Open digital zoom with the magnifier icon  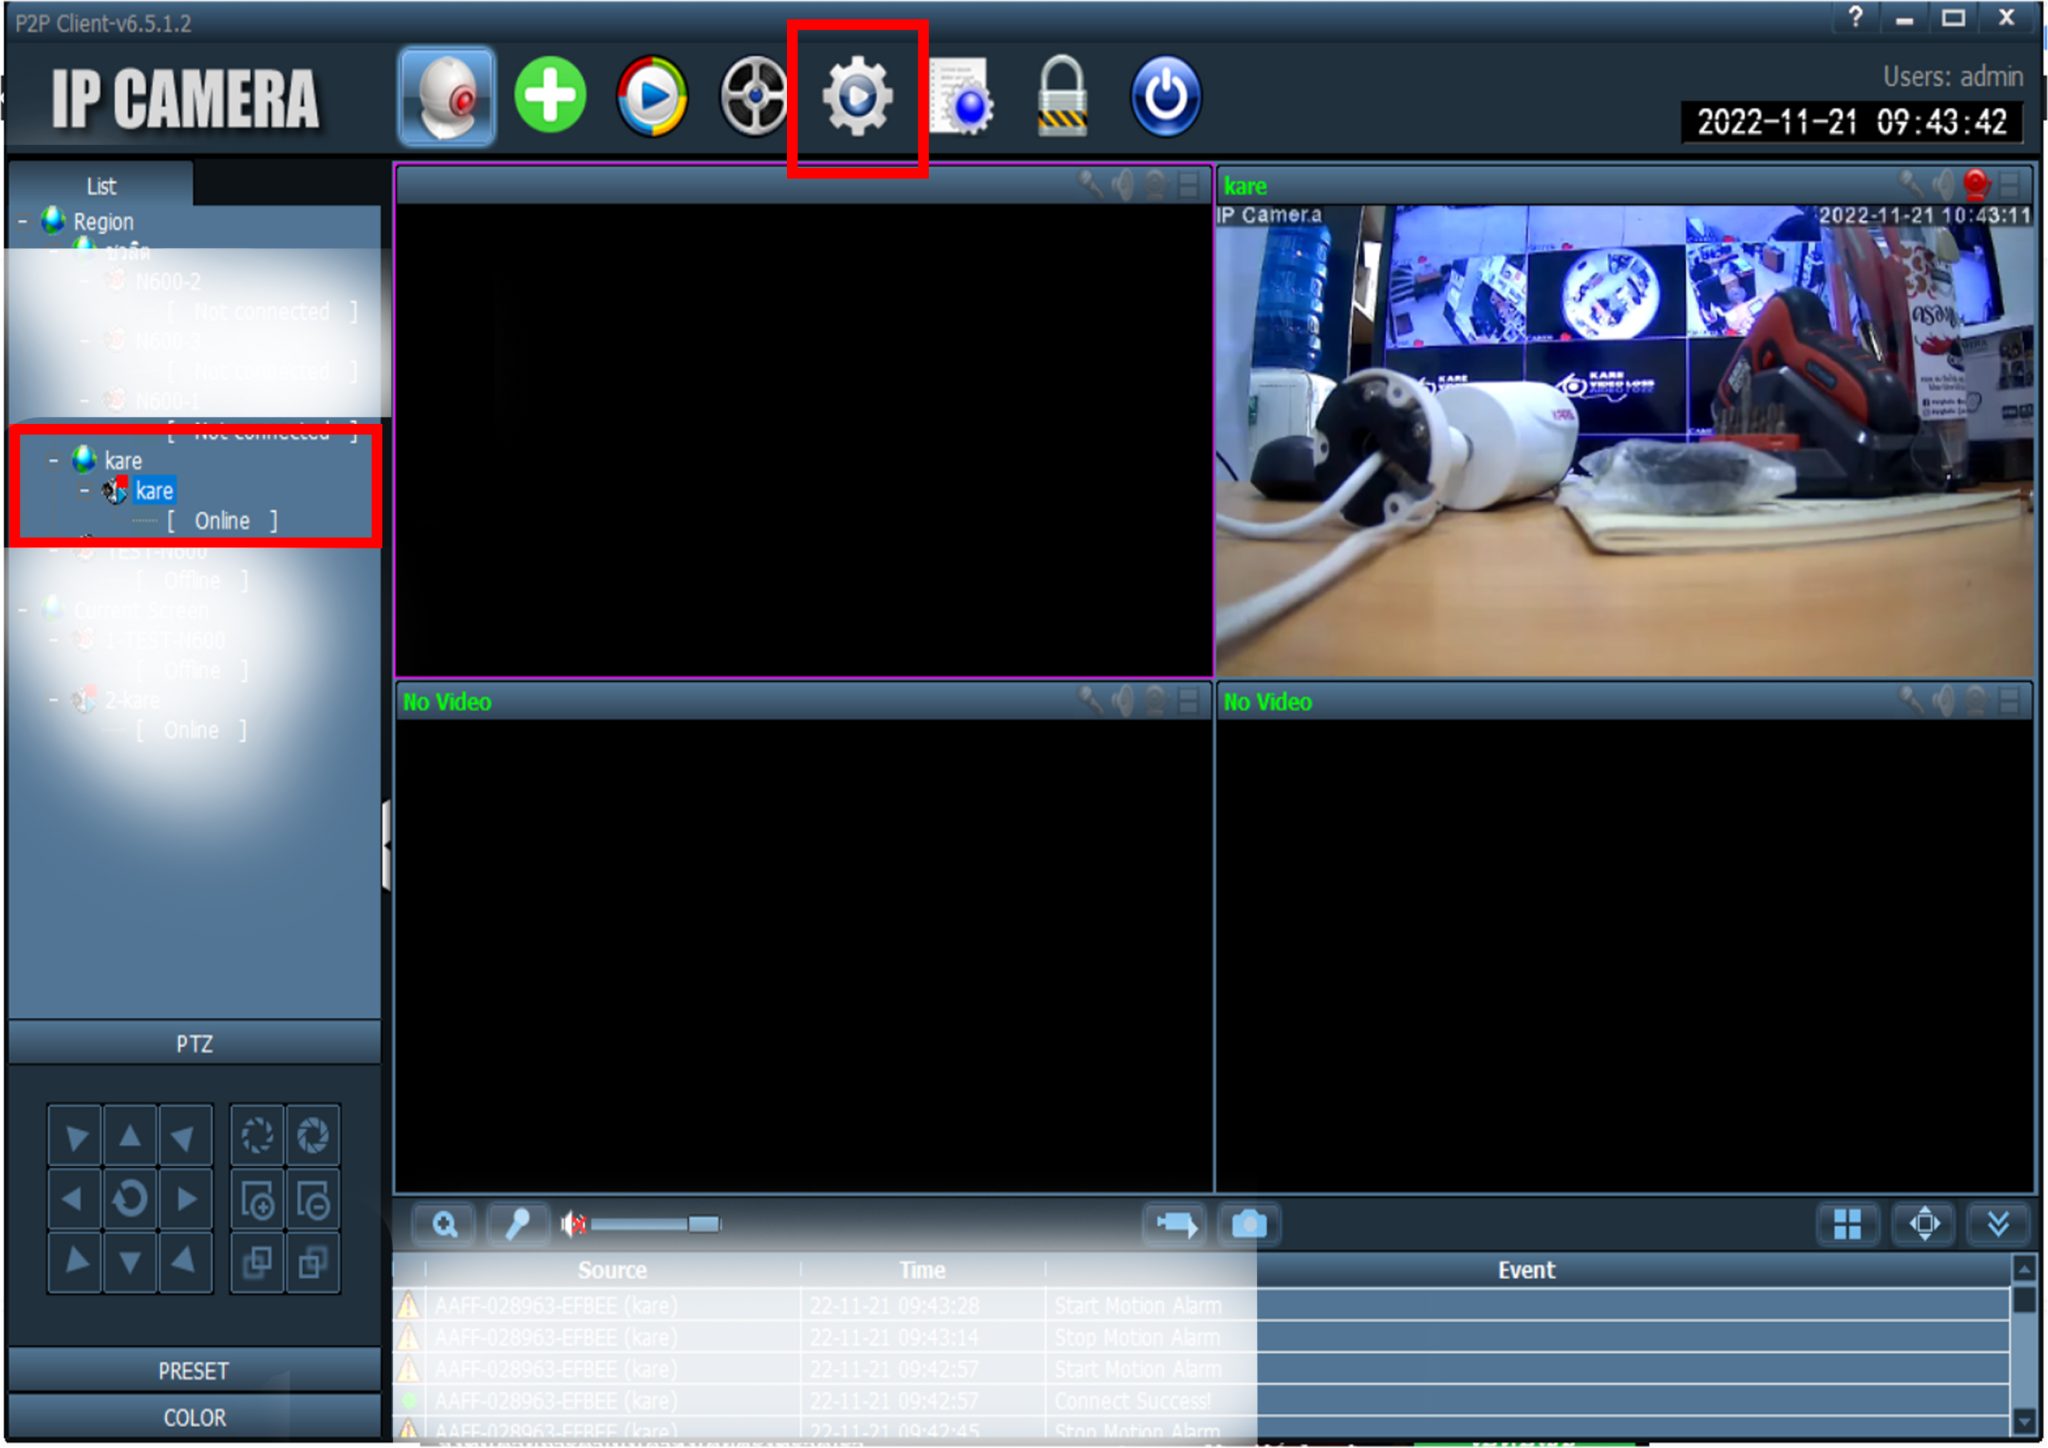(444, 1222)
